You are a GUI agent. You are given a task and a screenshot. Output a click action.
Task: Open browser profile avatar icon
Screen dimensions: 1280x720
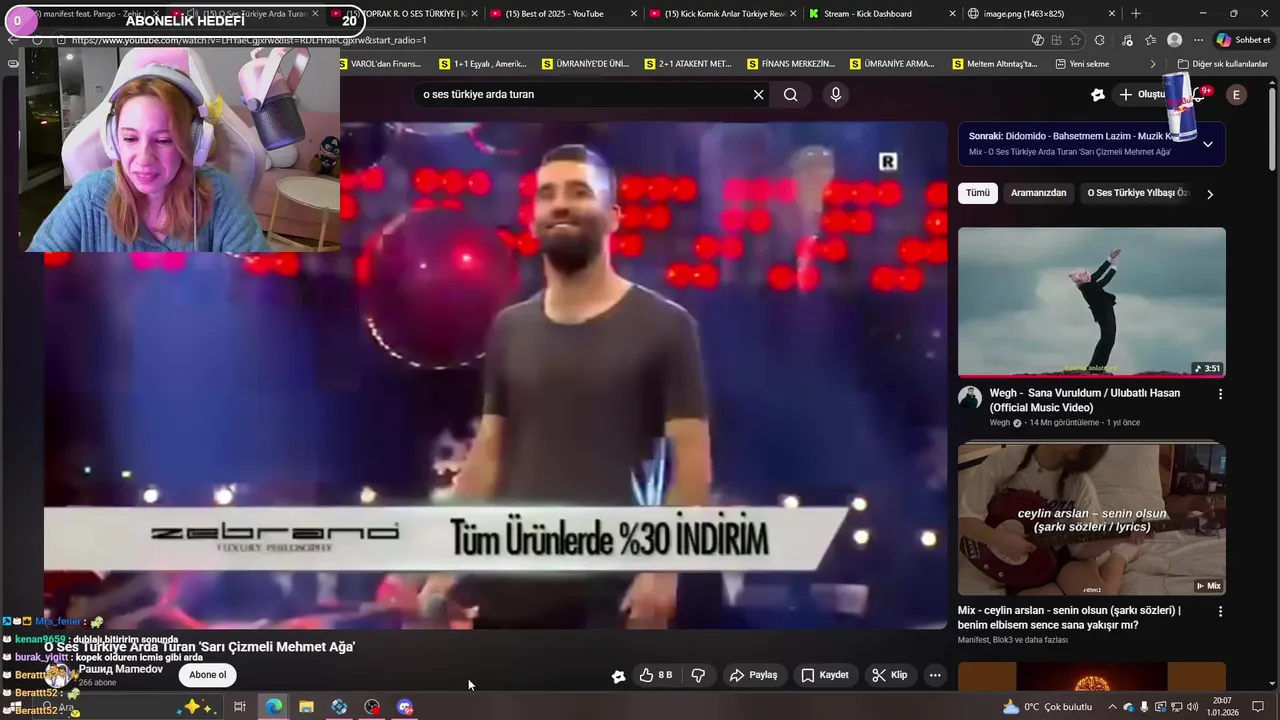(1174, 40)
